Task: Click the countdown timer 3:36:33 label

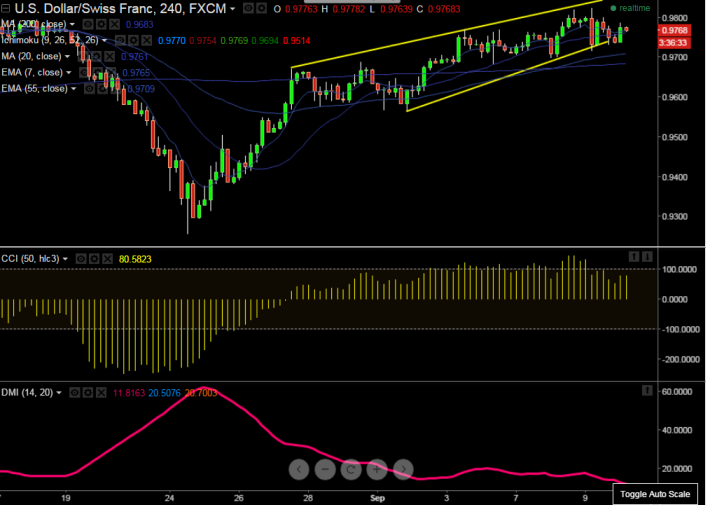Action: coord(674,43)
